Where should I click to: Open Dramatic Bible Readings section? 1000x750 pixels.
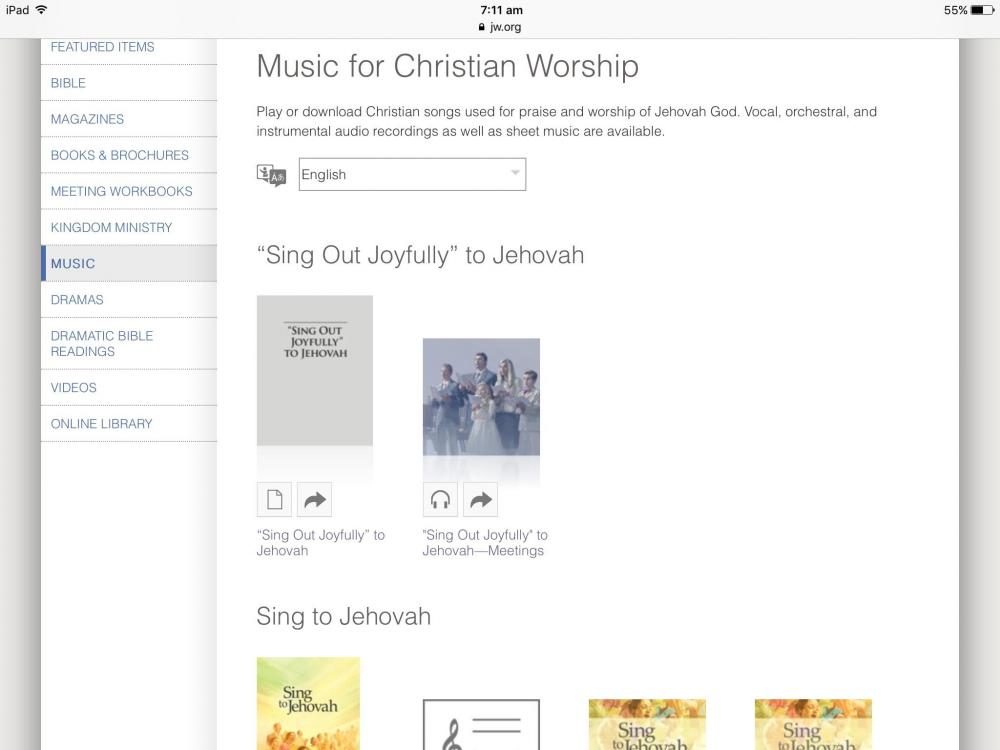(102, 343)
